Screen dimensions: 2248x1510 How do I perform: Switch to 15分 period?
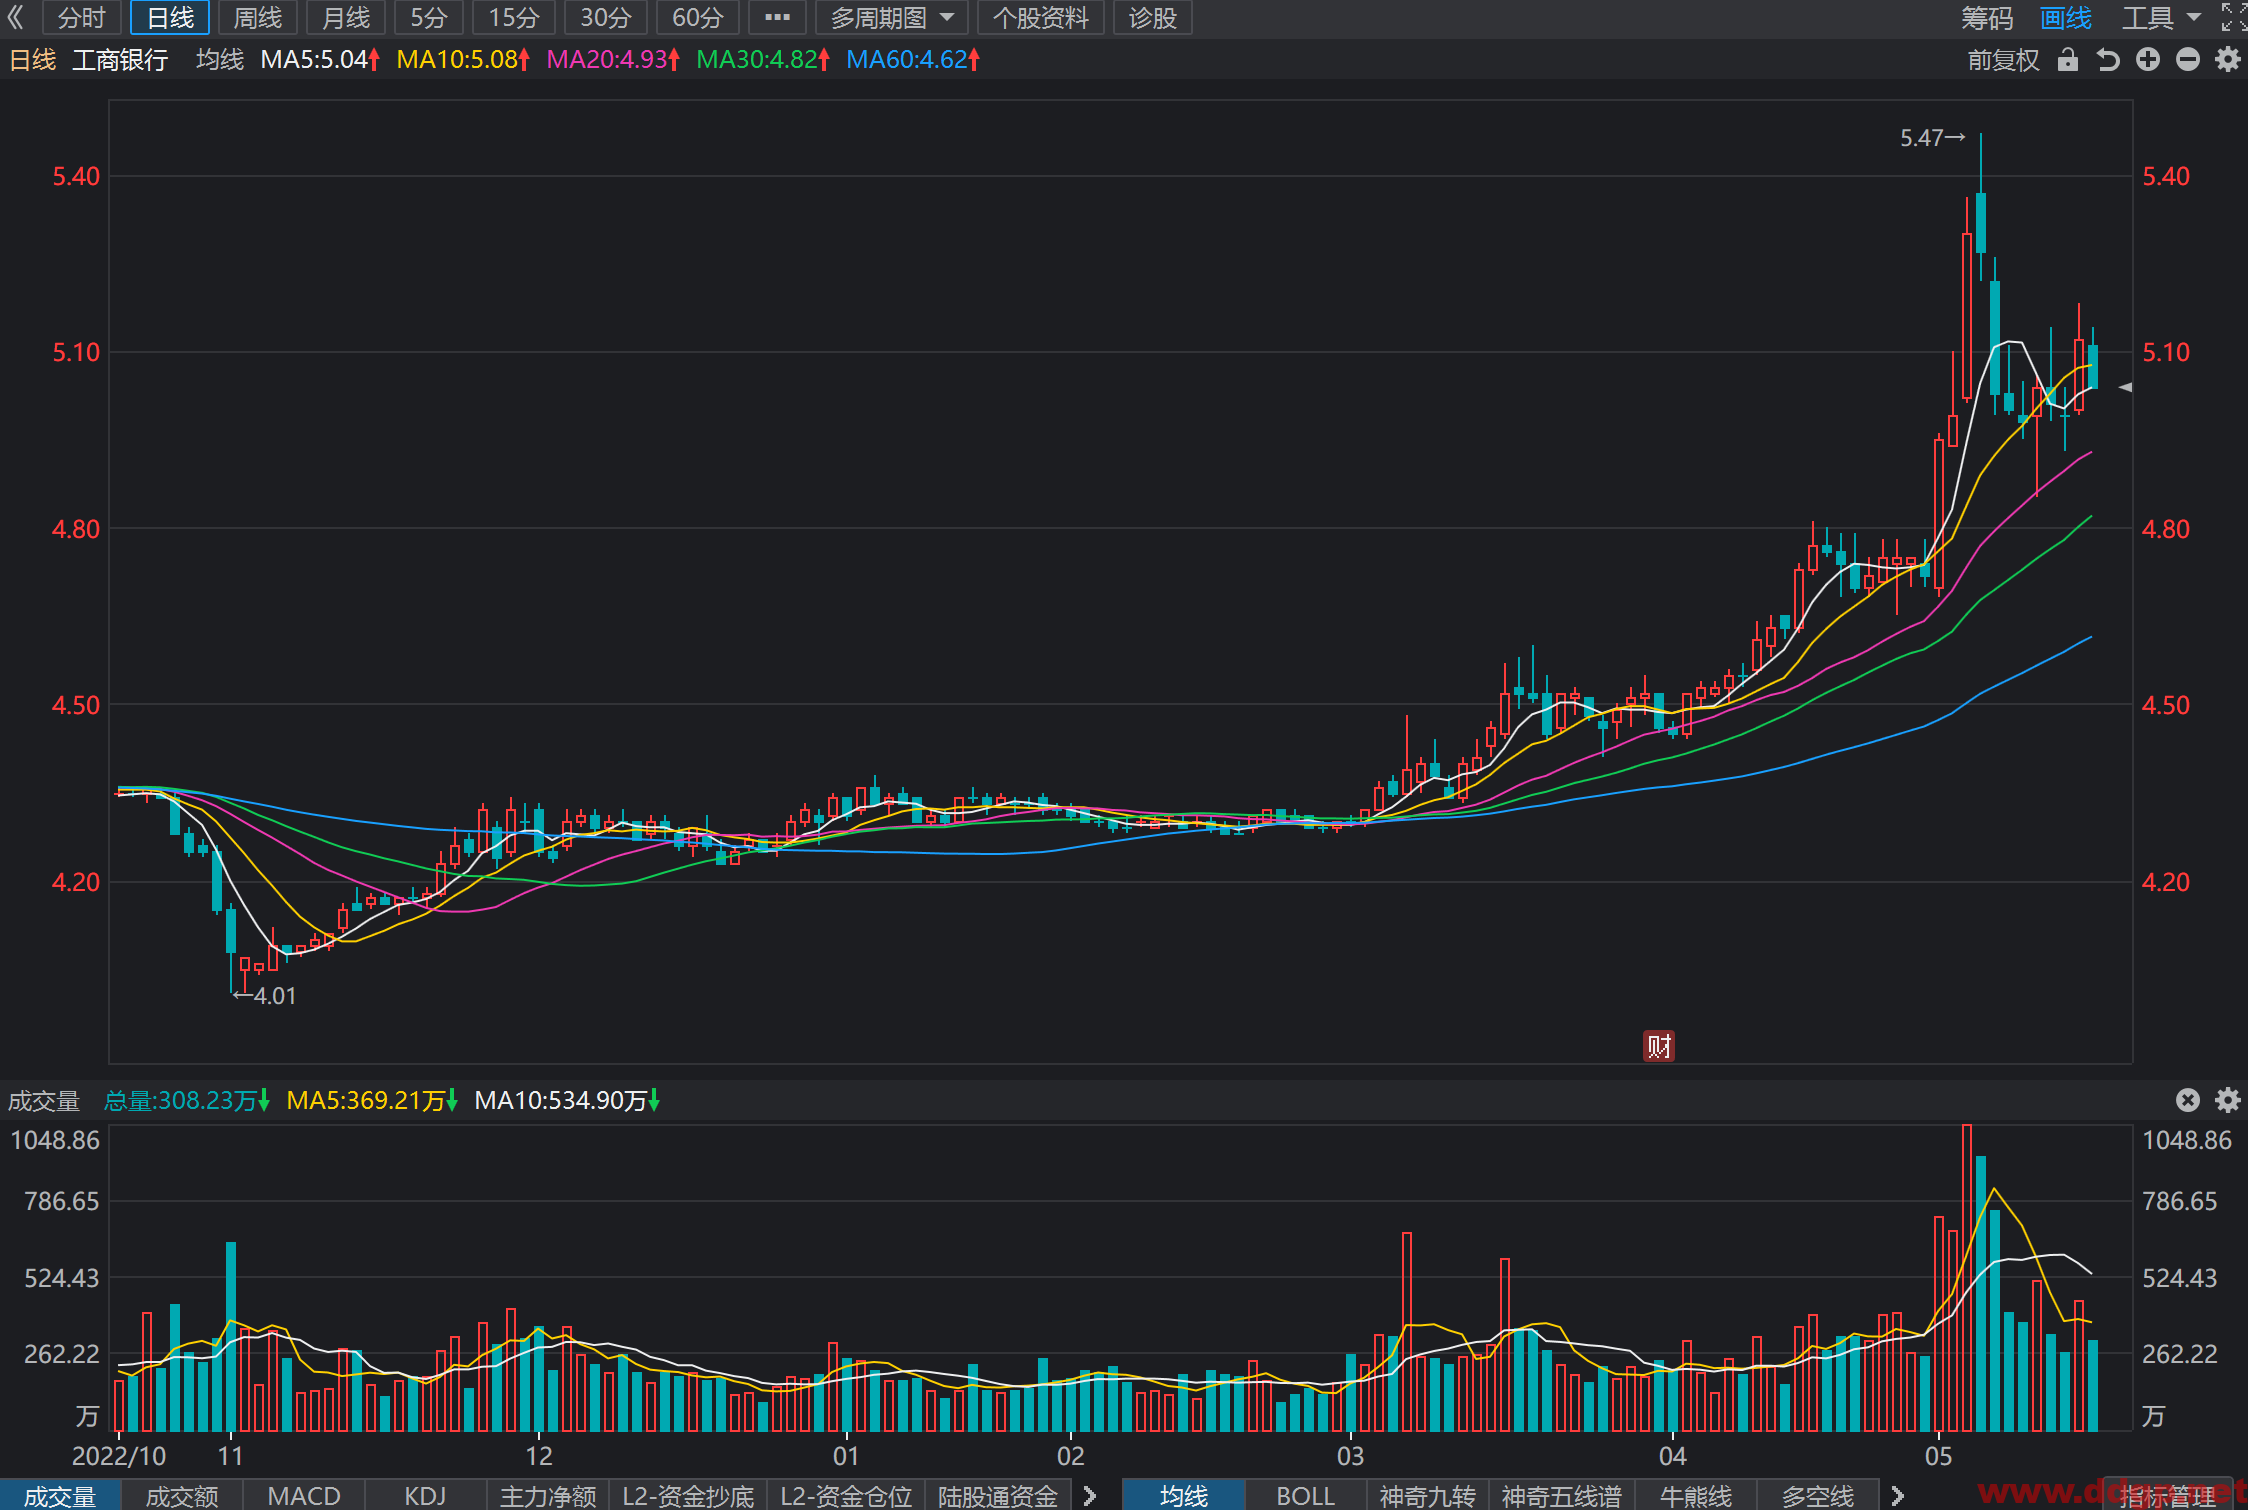pyautogui.click(x=514, y=17)
